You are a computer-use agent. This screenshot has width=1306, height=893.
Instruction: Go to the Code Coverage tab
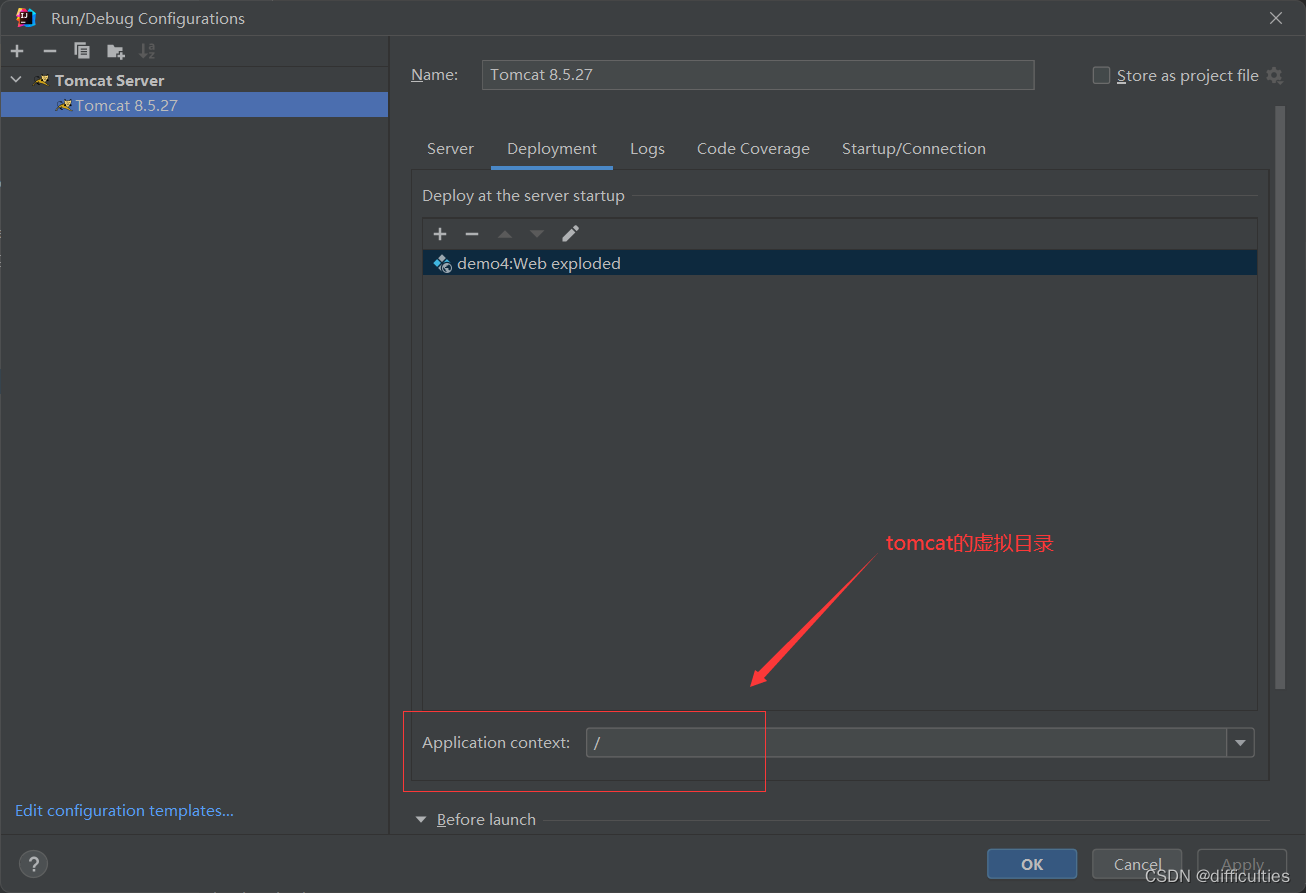coord(753,149)
